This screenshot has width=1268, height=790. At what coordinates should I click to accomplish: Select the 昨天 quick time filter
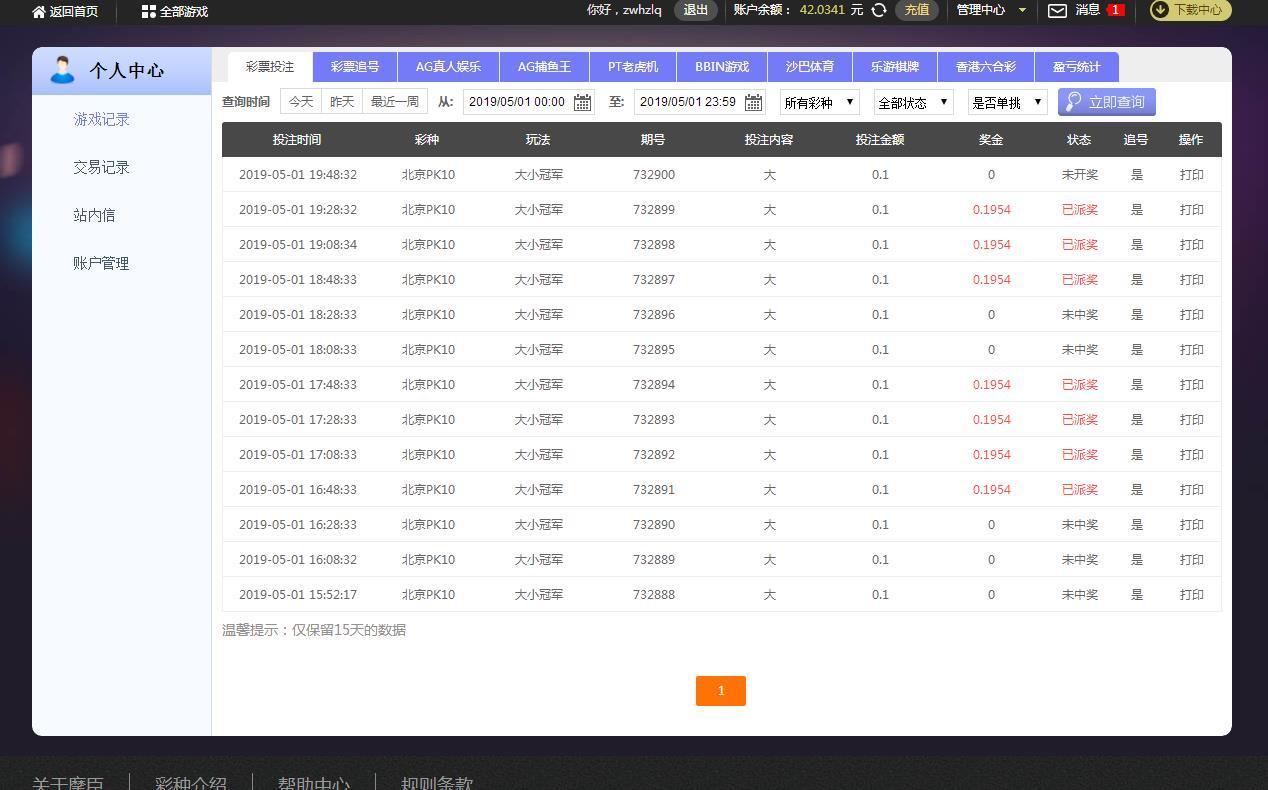pyautogui.click(x=342, y=101)
